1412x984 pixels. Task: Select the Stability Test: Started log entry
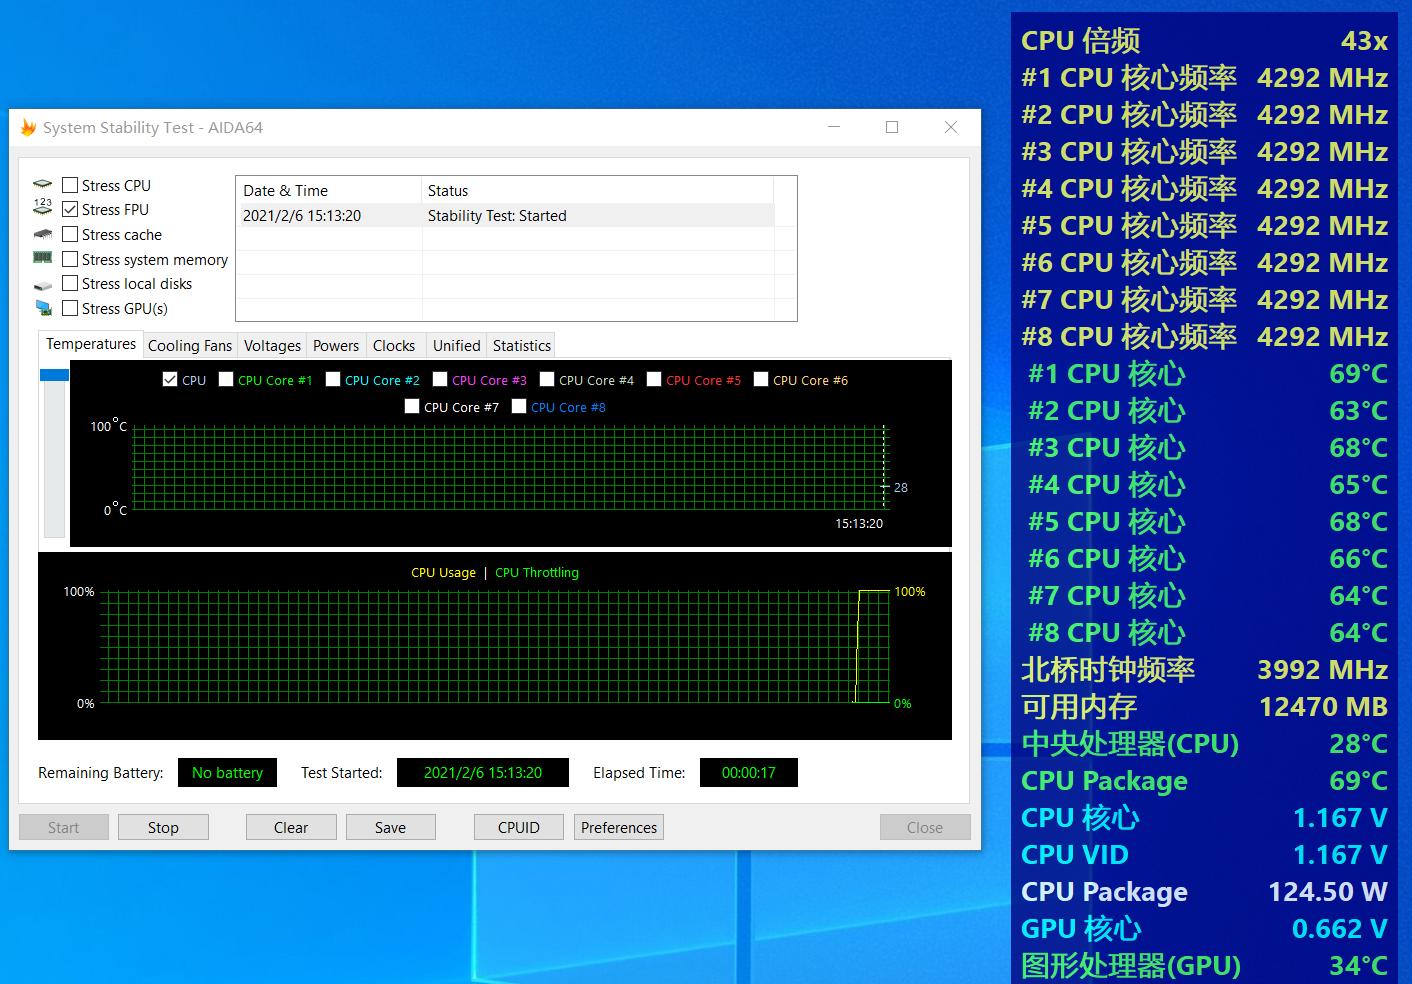[x=497, y=215]
